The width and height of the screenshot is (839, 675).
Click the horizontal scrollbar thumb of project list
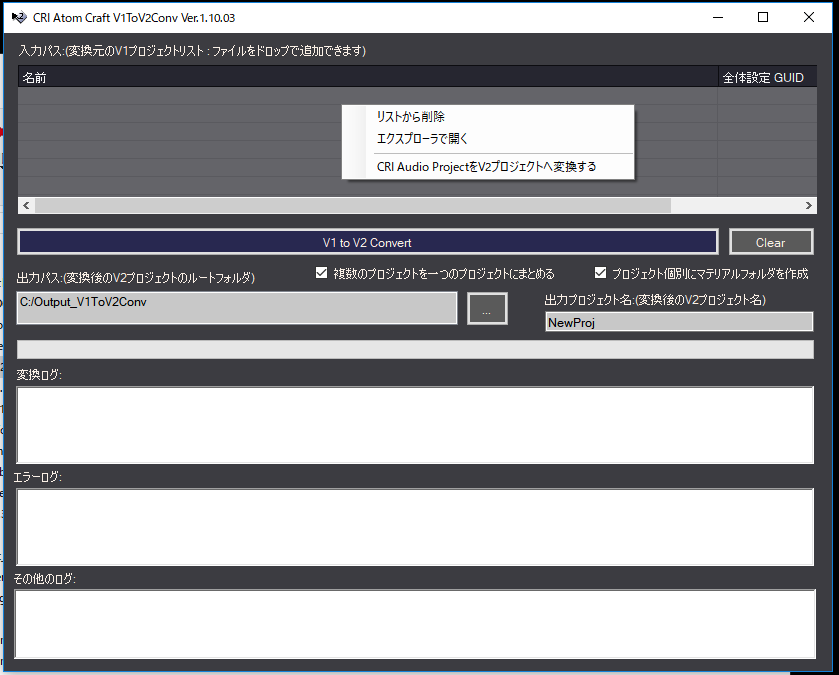353,205
